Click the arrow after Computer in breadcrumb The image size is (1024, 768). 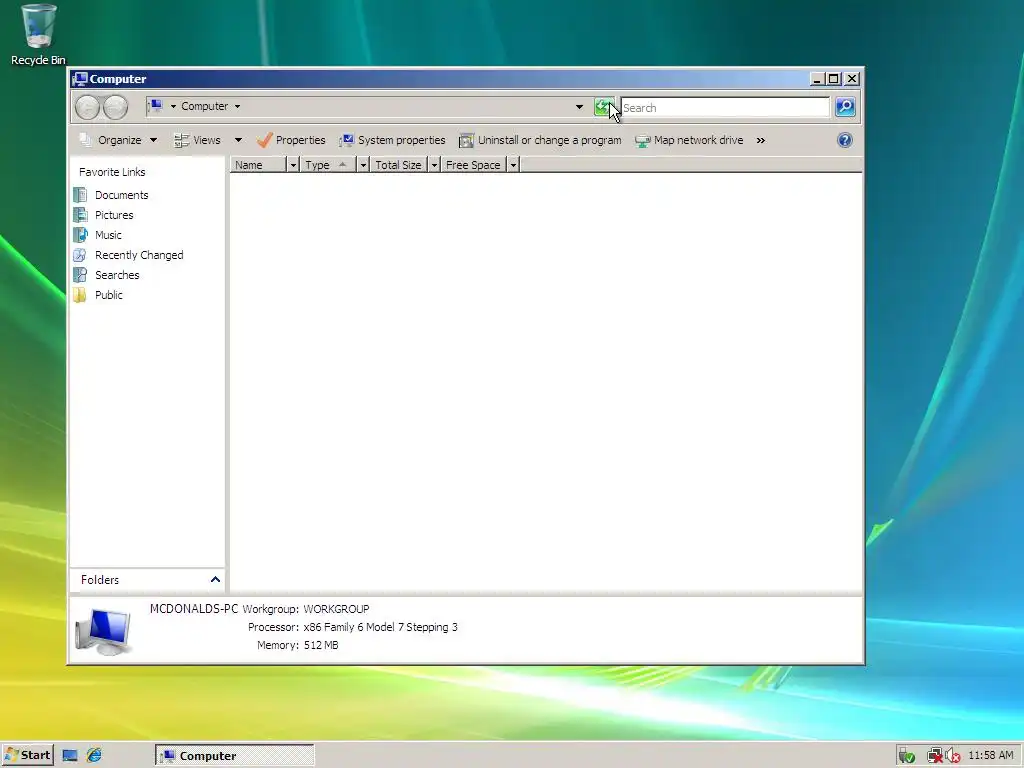237,106
